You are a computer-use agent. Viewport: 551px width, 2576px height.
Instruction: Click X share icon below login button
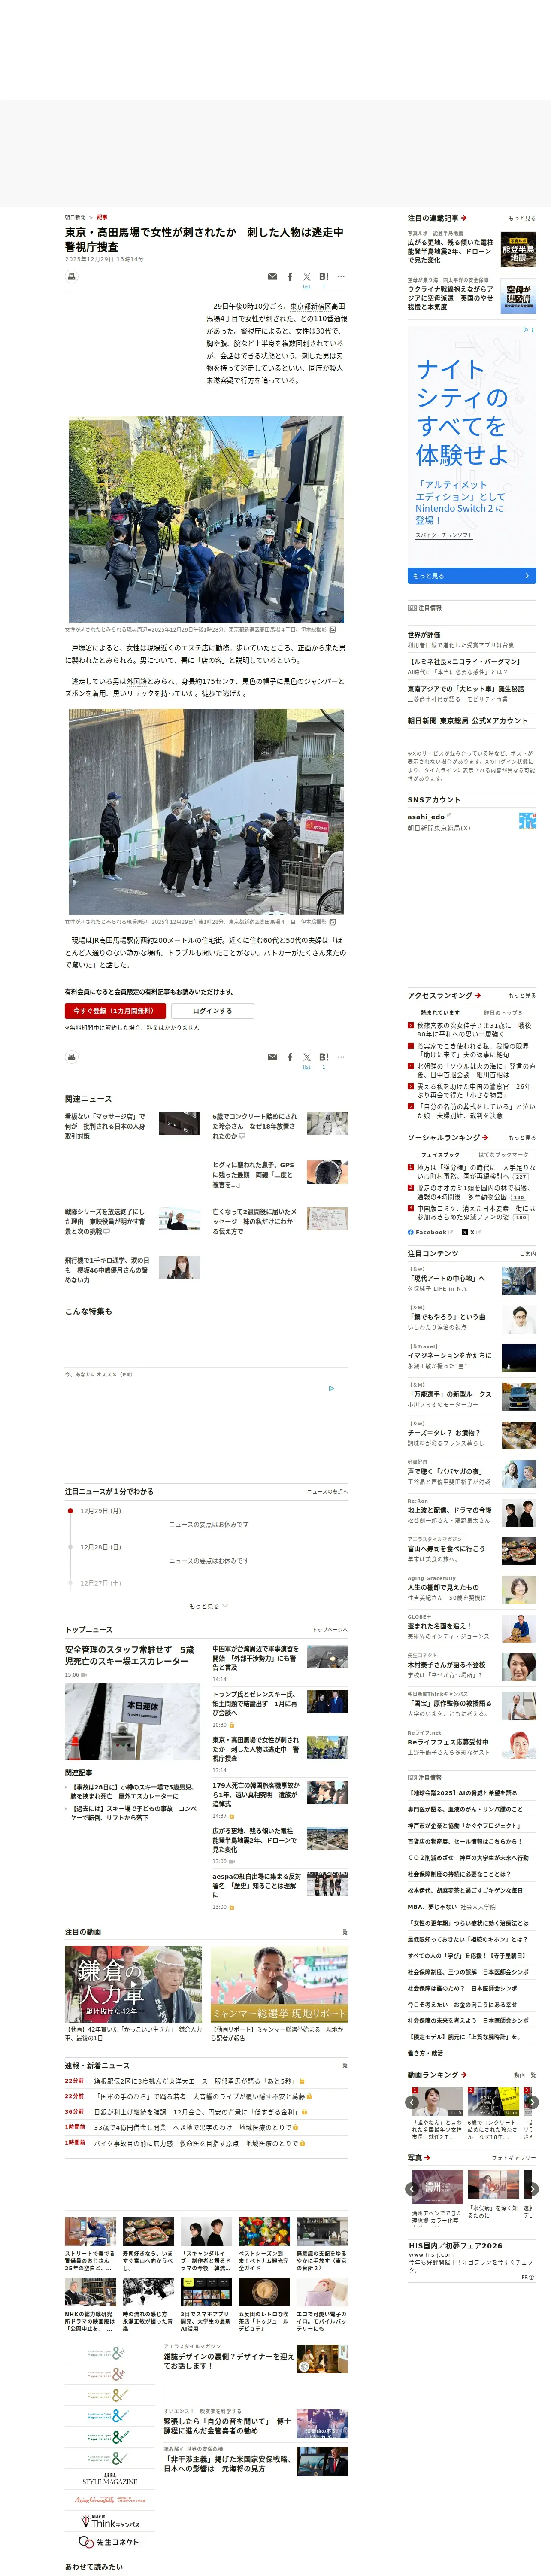(x=307, y=1057)
